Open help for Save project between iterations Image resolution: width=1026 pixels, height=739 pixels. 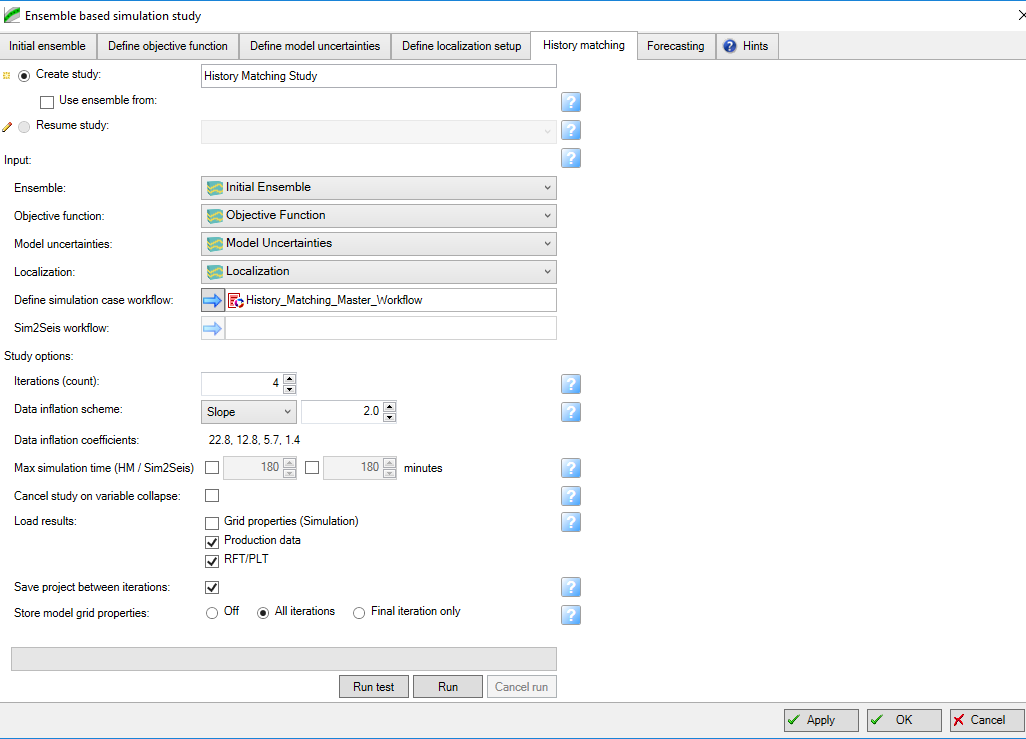coord(571,587)
